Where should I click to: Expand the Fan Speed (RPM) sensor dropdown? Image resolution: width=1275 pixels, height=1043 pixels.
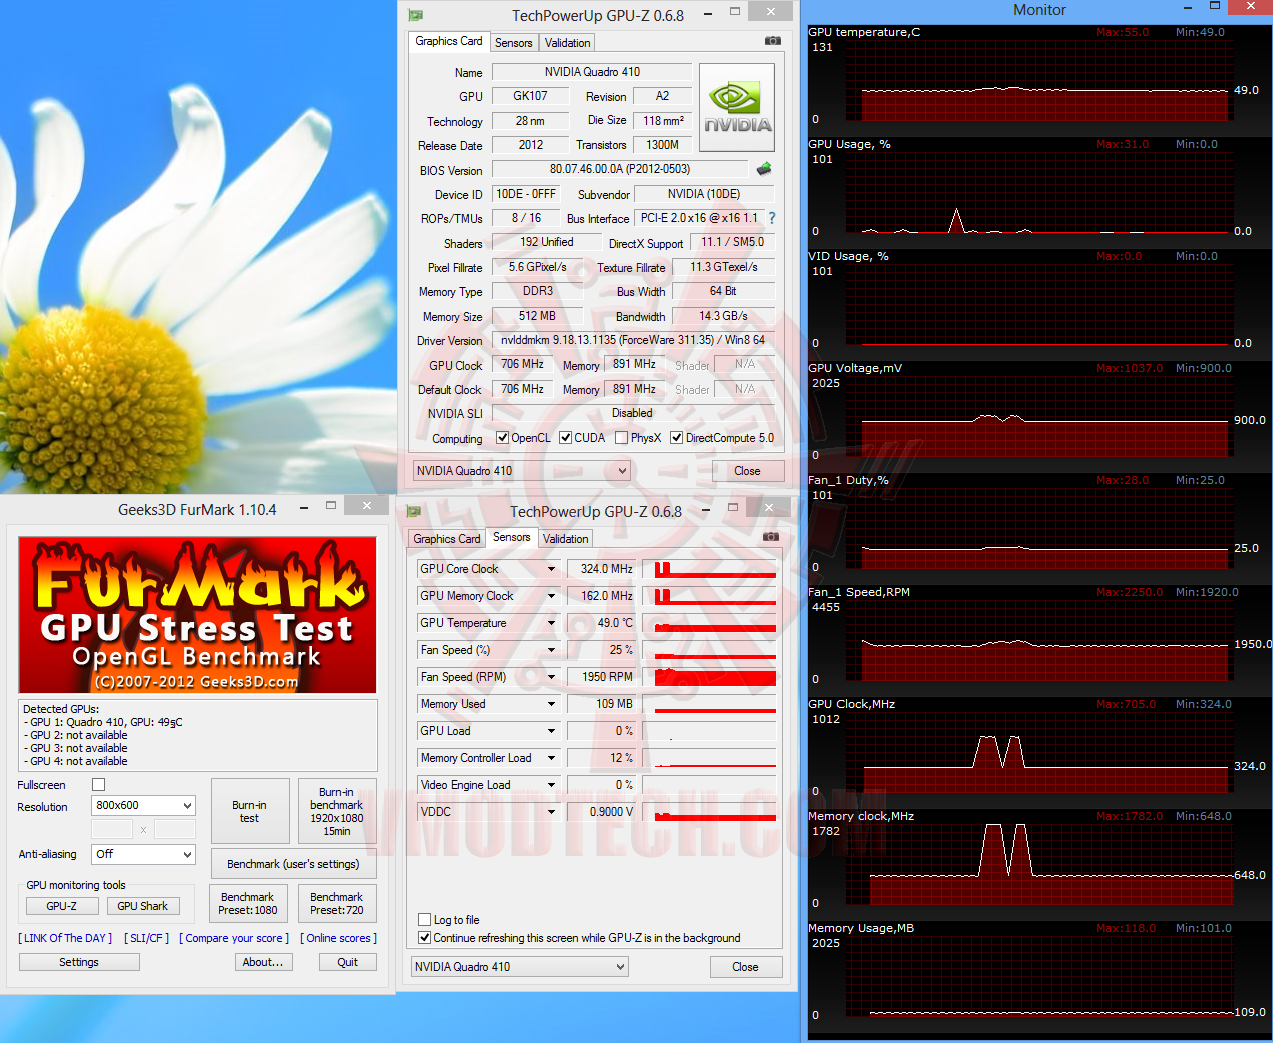click(x=551, y=677)
